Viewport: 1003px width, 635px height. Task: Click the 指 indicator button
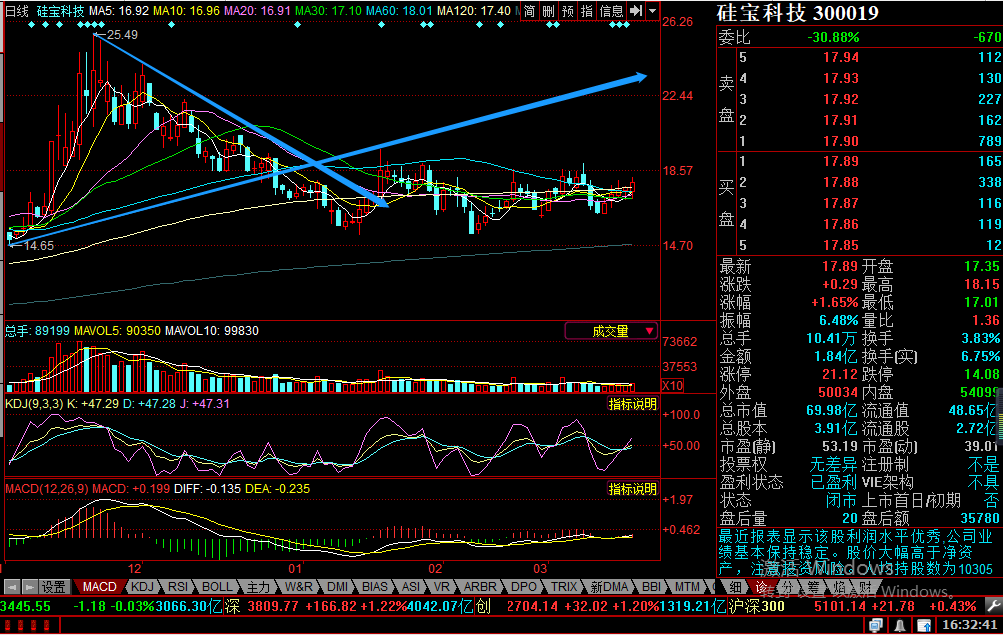click(587, 11)
